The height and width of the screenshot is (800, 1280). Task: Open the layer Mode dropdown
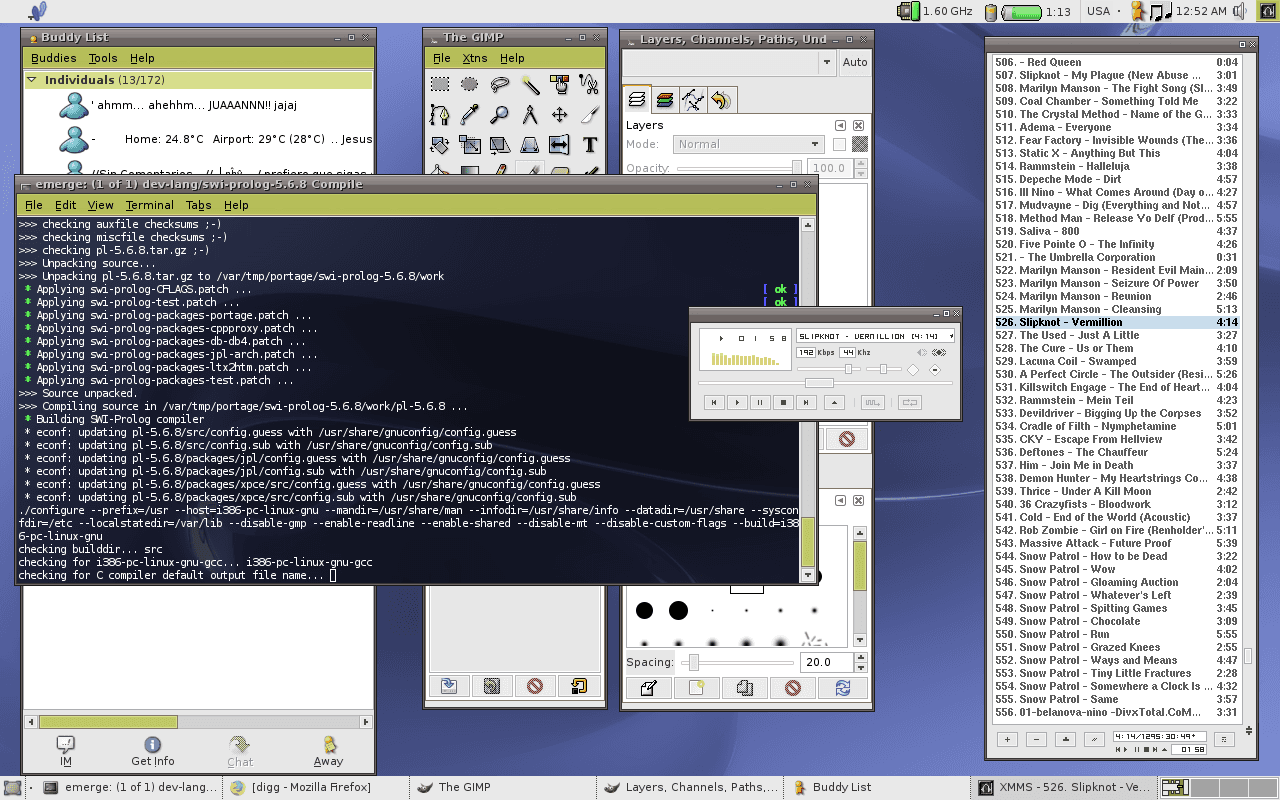748,144
